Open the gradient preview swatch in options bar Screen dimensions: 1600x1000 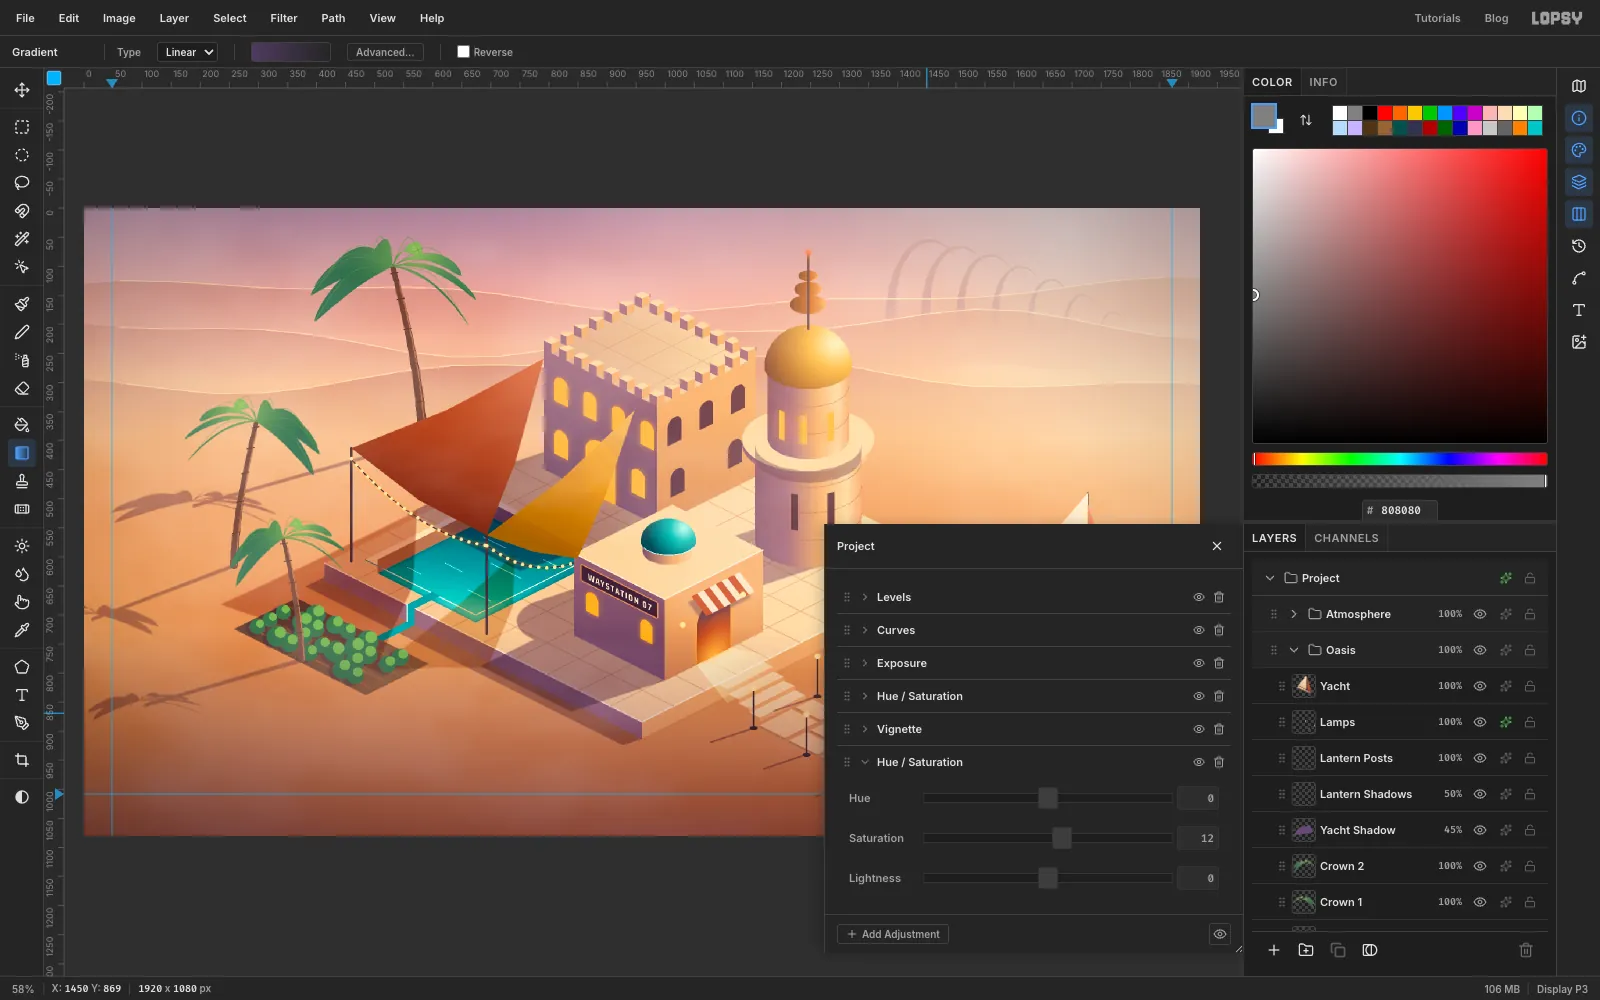pyautogui.click(x=290, y=52)
